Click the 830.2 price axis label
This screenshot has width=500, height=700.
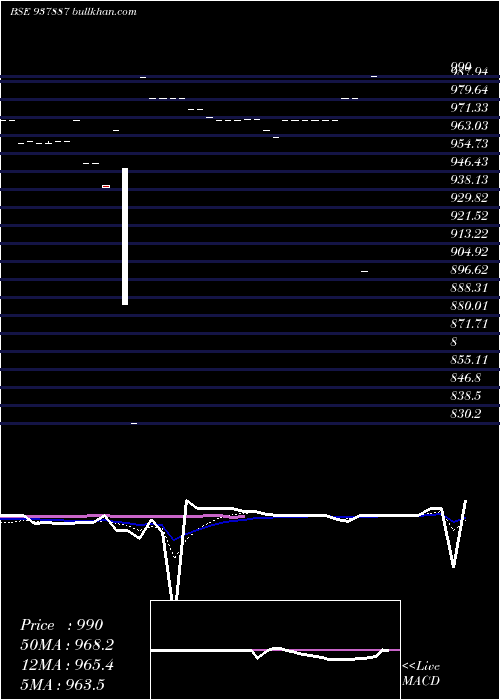[x=466, y=414]
